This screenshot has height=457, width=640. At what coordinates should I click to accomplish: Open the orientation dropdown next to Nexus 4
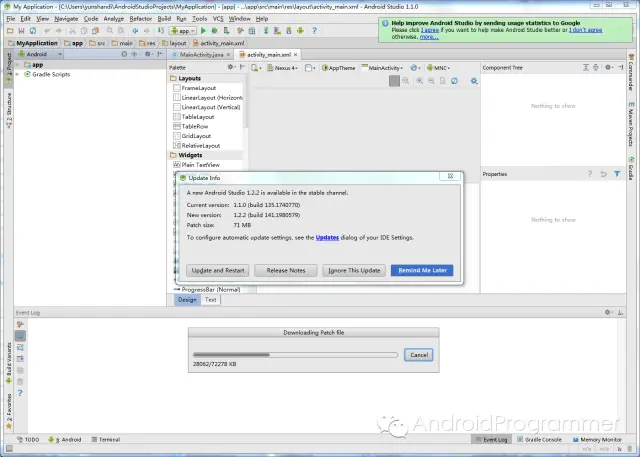pos(310,68)
